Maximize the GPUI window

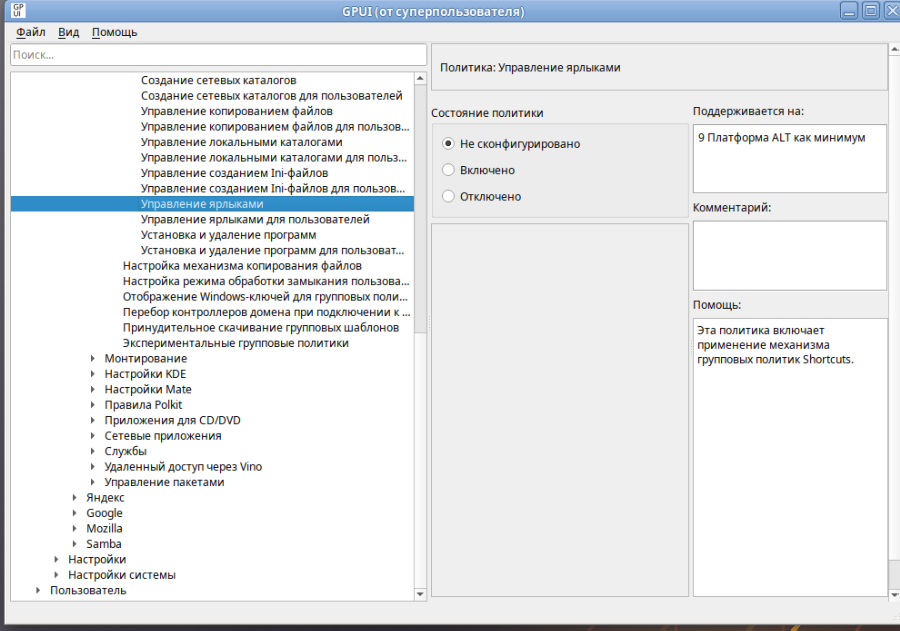tap(871, 10)
